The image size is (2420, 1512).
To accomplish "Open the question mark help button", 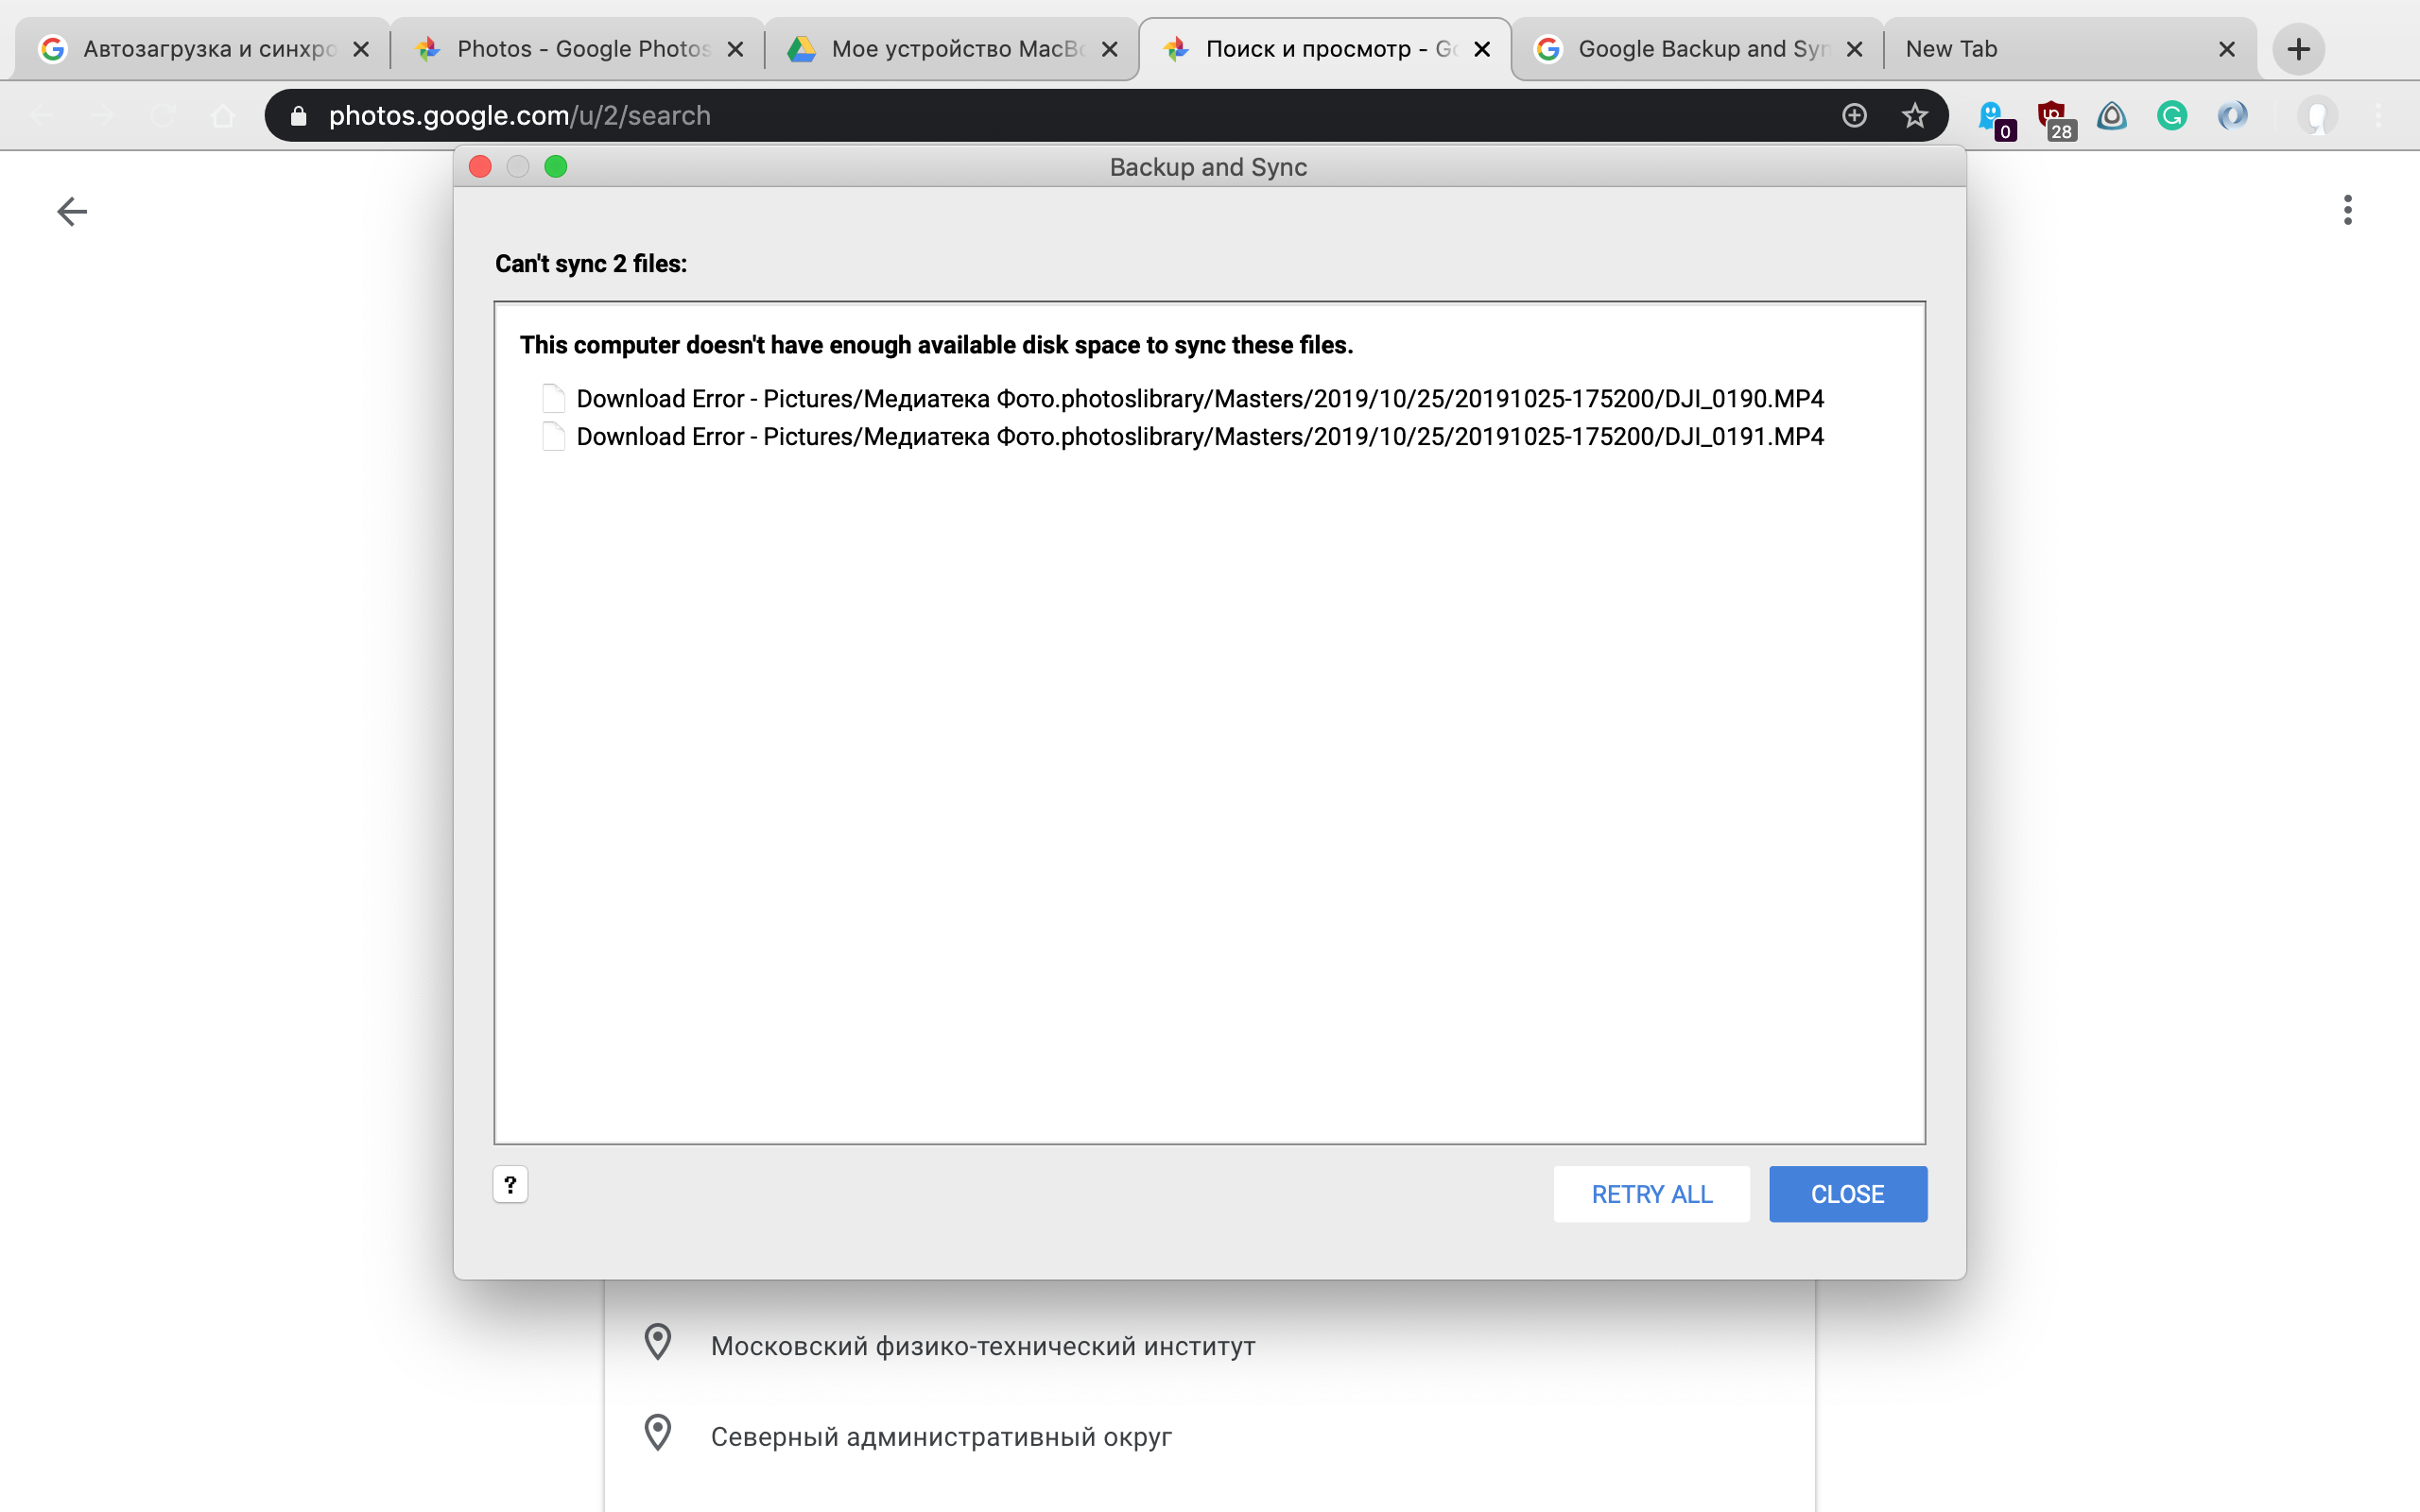I will click(510, 1184).
